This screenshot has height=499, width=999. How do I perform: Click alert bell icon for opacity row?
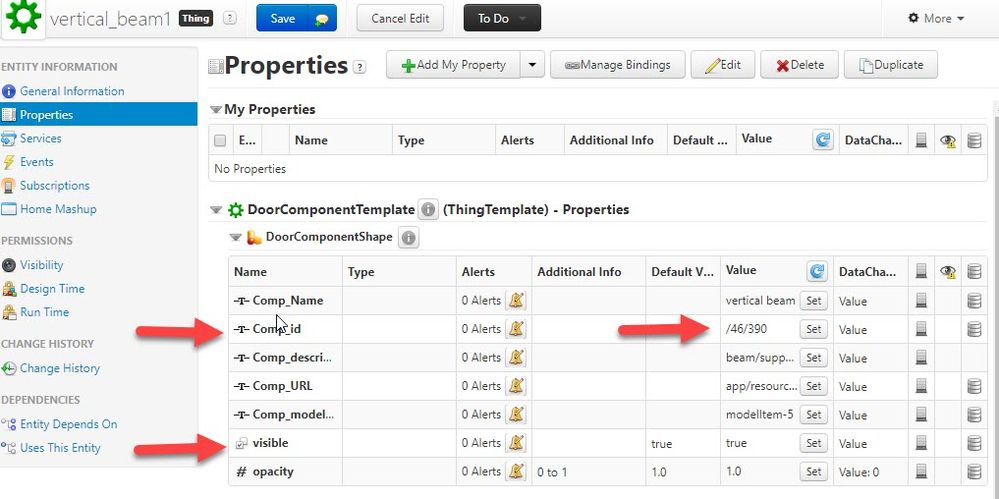pyautogui.click(x=516, y=471)
